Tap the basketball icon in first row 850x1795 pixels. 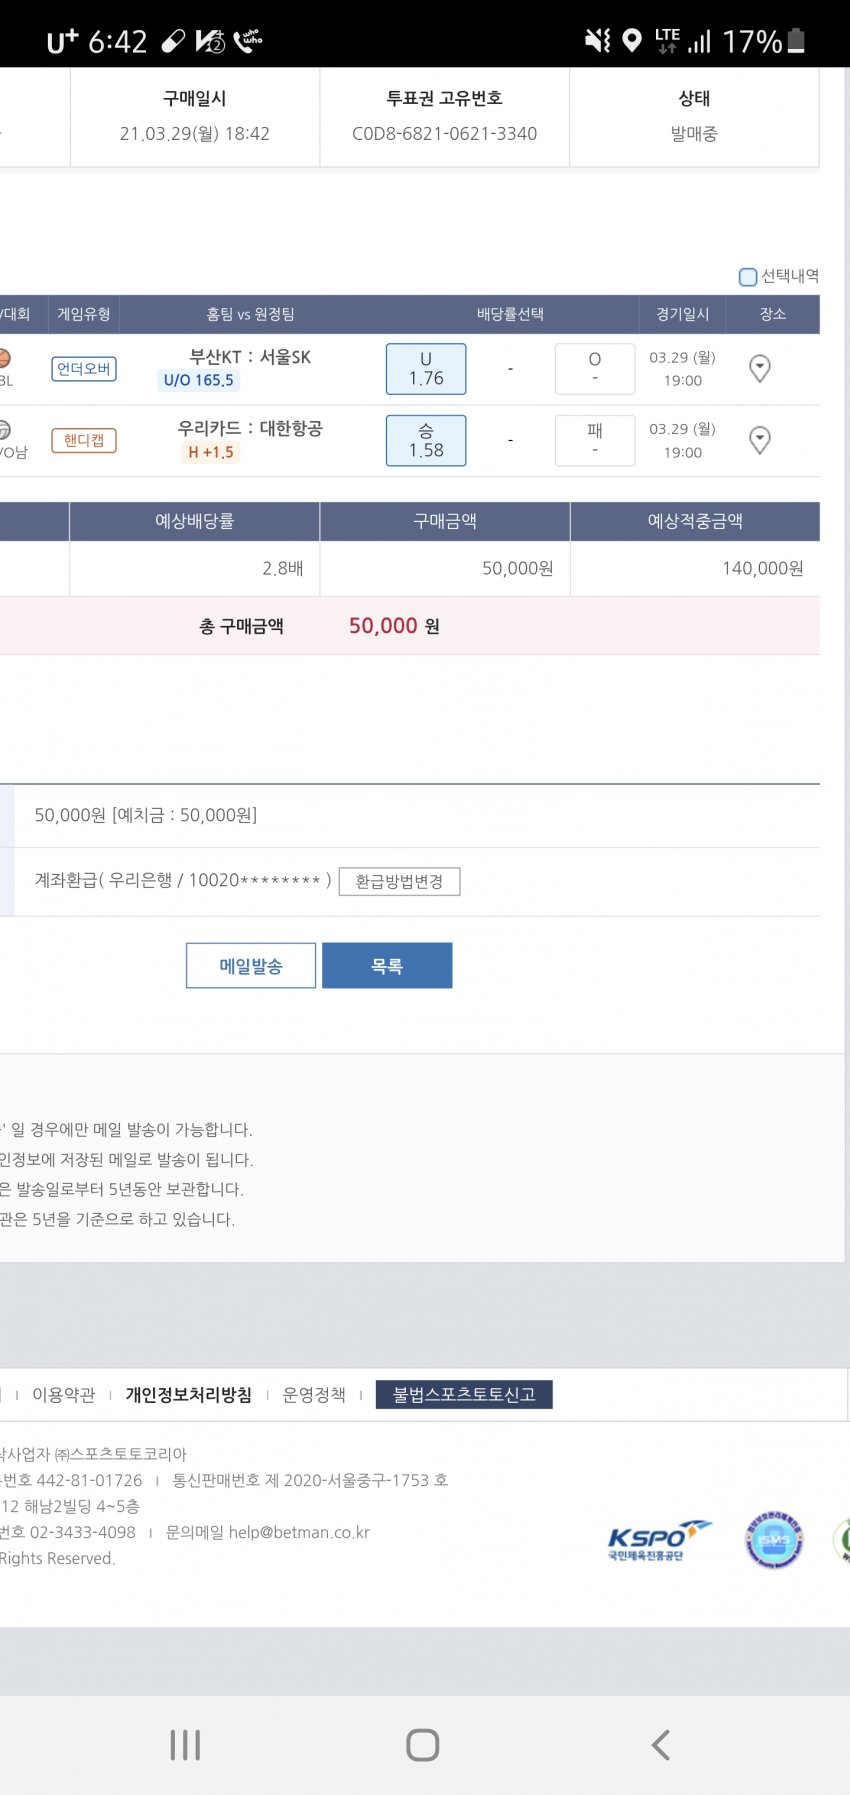coord(4,358)
